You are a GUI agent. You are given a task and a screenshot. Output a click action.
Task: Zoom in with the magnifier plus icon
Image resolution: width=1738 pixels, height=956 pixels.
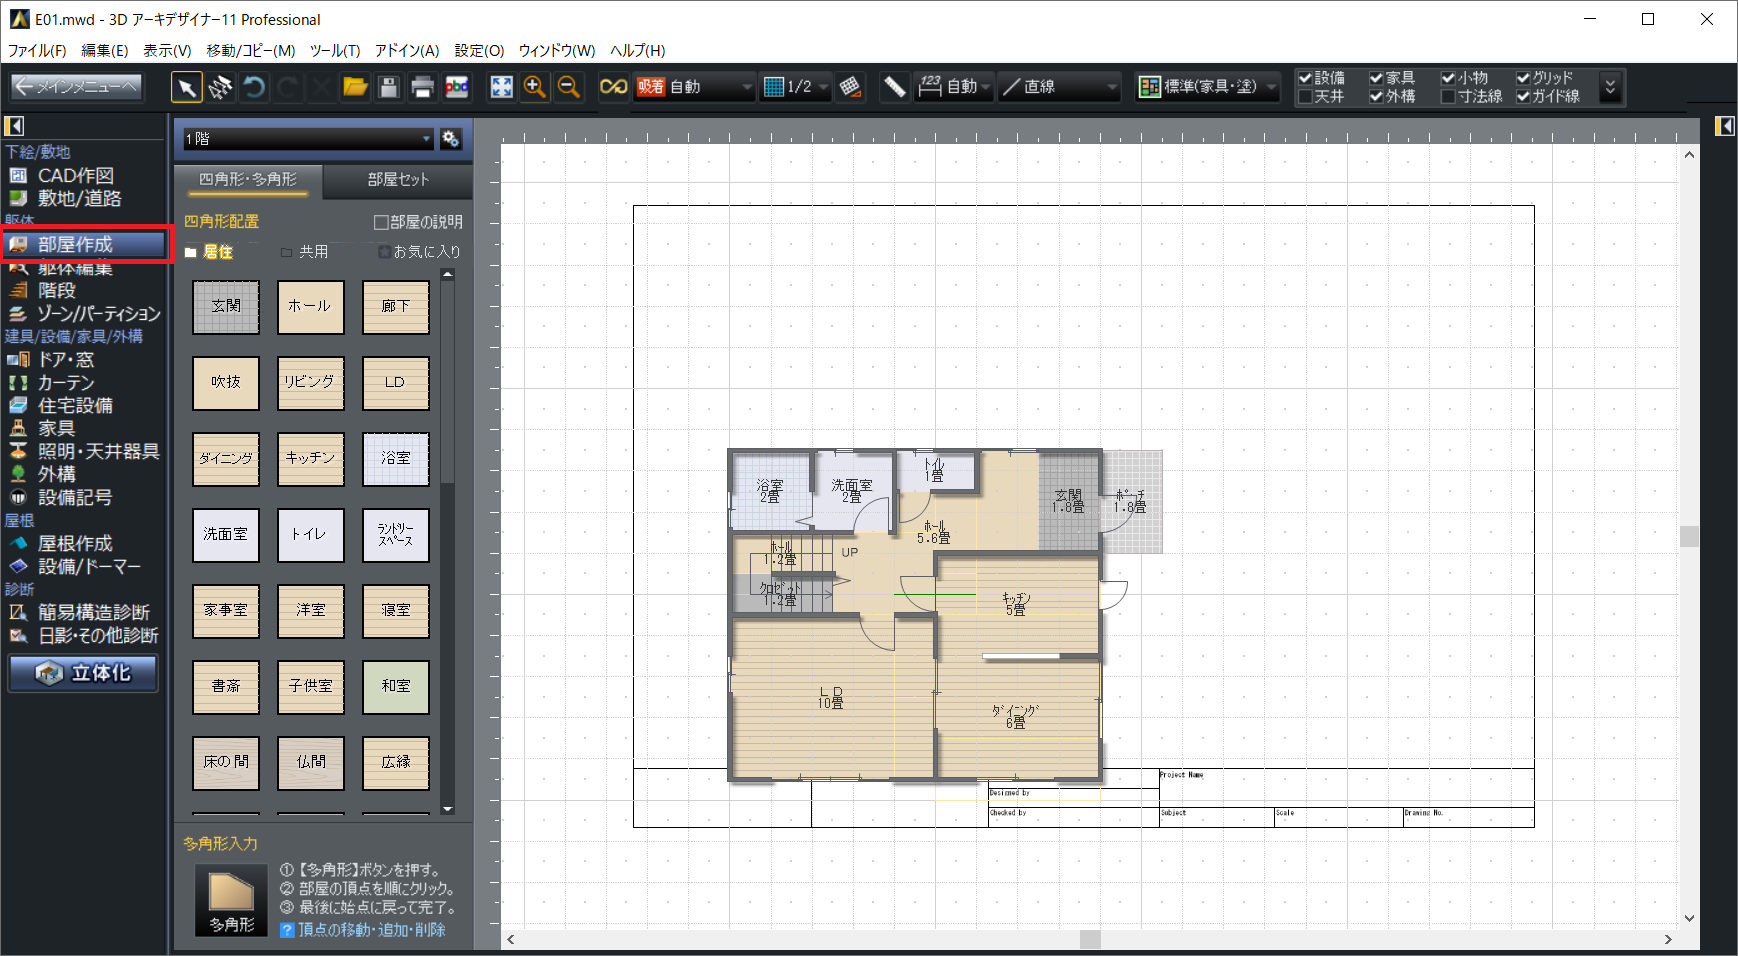tap(535, 88)
